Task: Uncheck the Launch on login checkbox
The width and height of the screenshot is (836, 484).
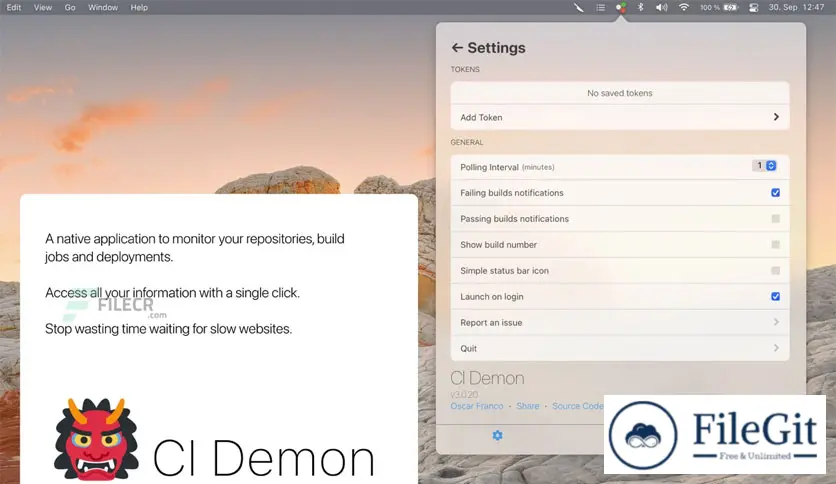Action: click(x=775, y=296)
